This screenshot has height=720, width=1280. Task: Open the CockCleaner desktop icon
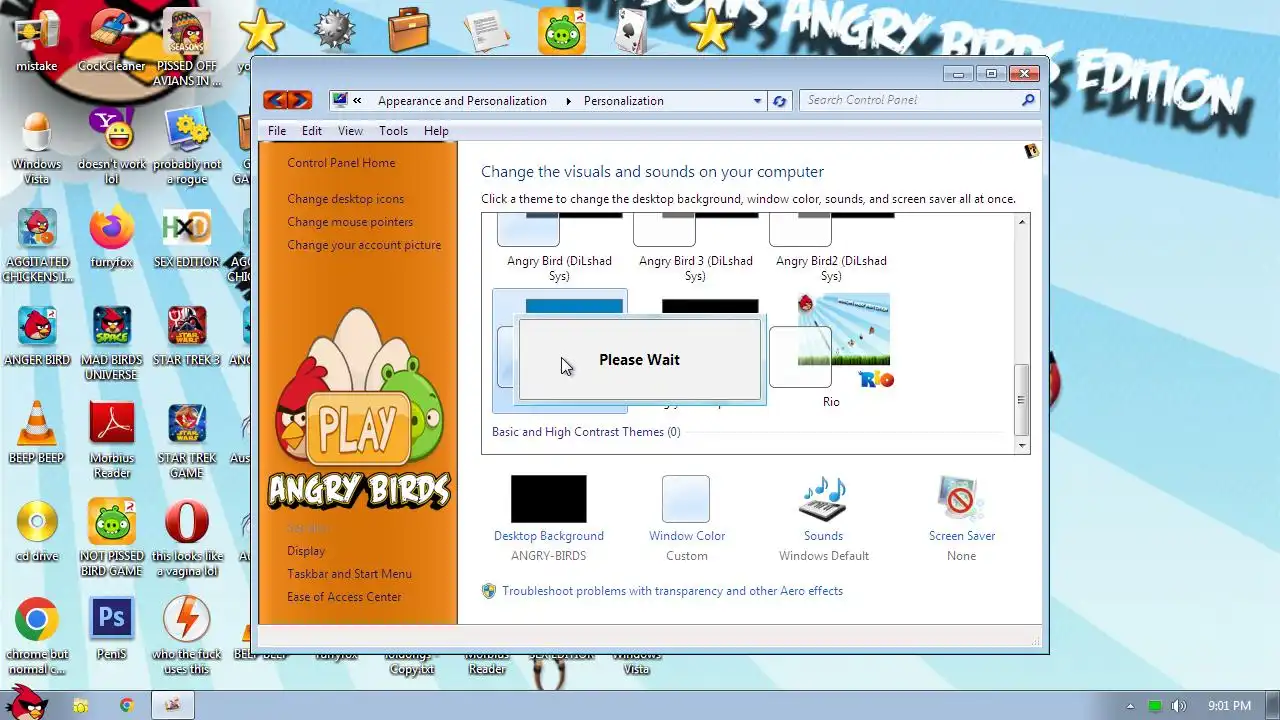pyautogui.click(x=111, y=40)
